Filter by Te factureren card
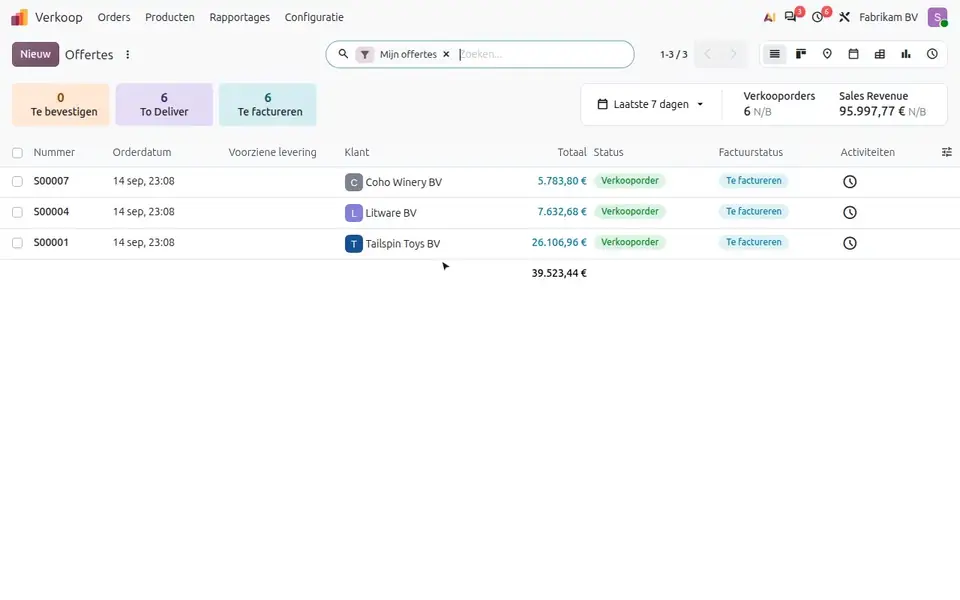 pos(268,105)
